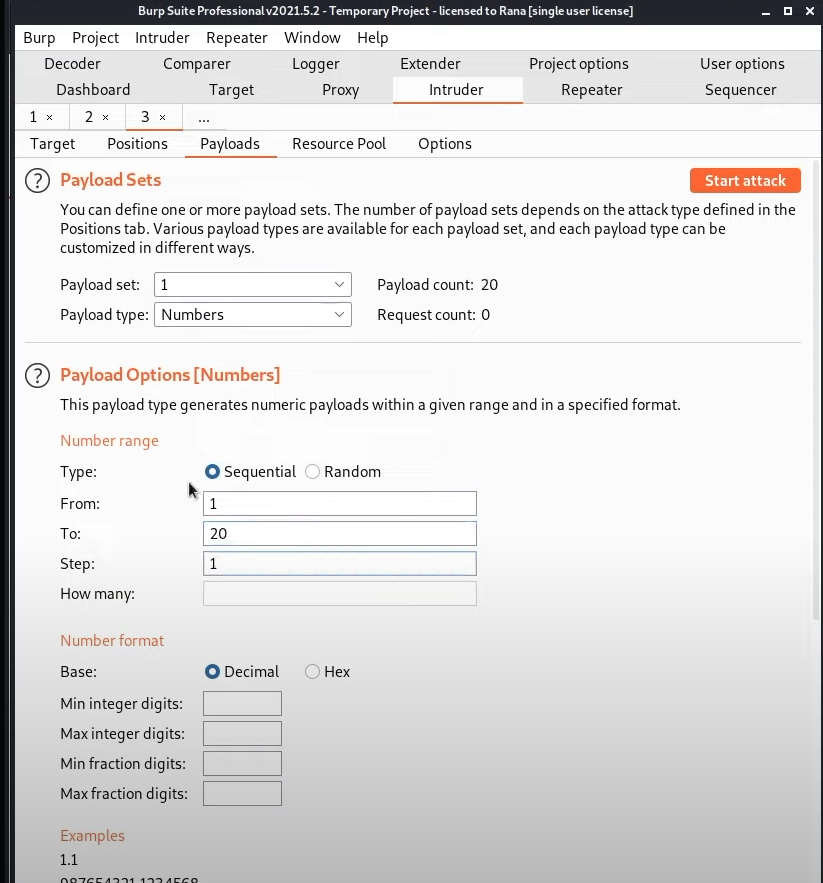Close Intruder attack tab 2
The width and height of the screenshot is (823, 883).
click(105, 117)
